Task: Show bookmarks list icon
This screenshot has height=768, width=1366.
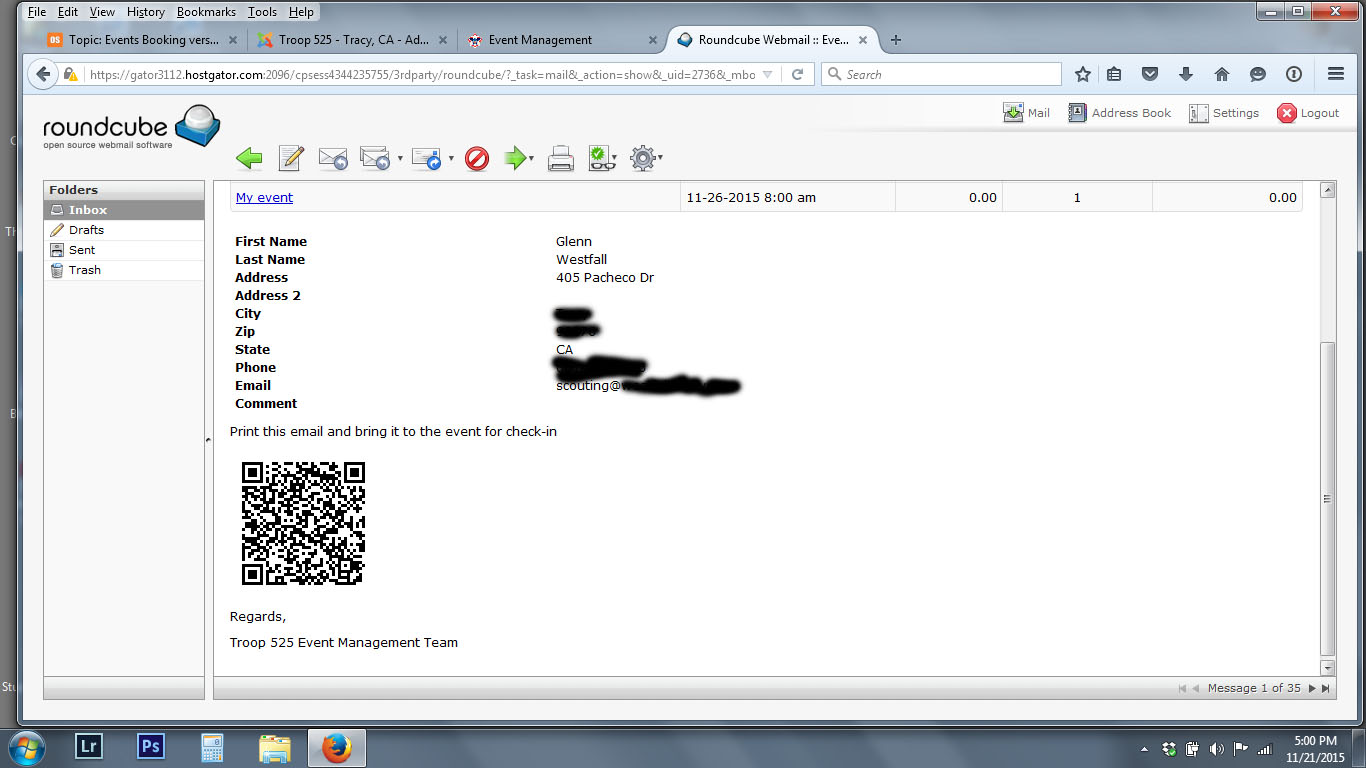Action: point(1114,74)
